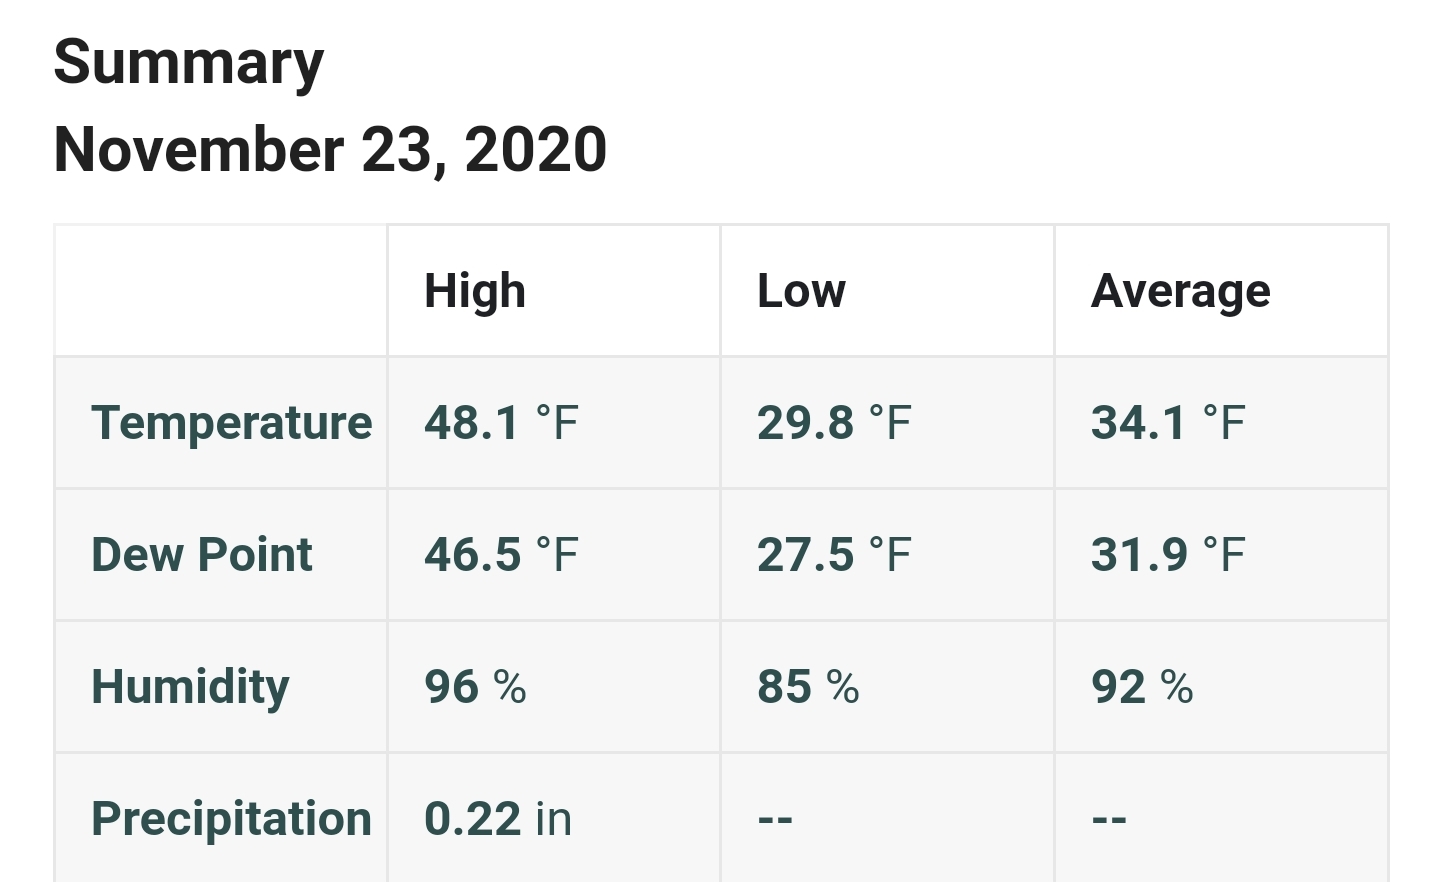Screen dimensions: 1440x882
Task: Select the average humidity value 92 %
Action: pyautogui.click(x=1142, y=687)
